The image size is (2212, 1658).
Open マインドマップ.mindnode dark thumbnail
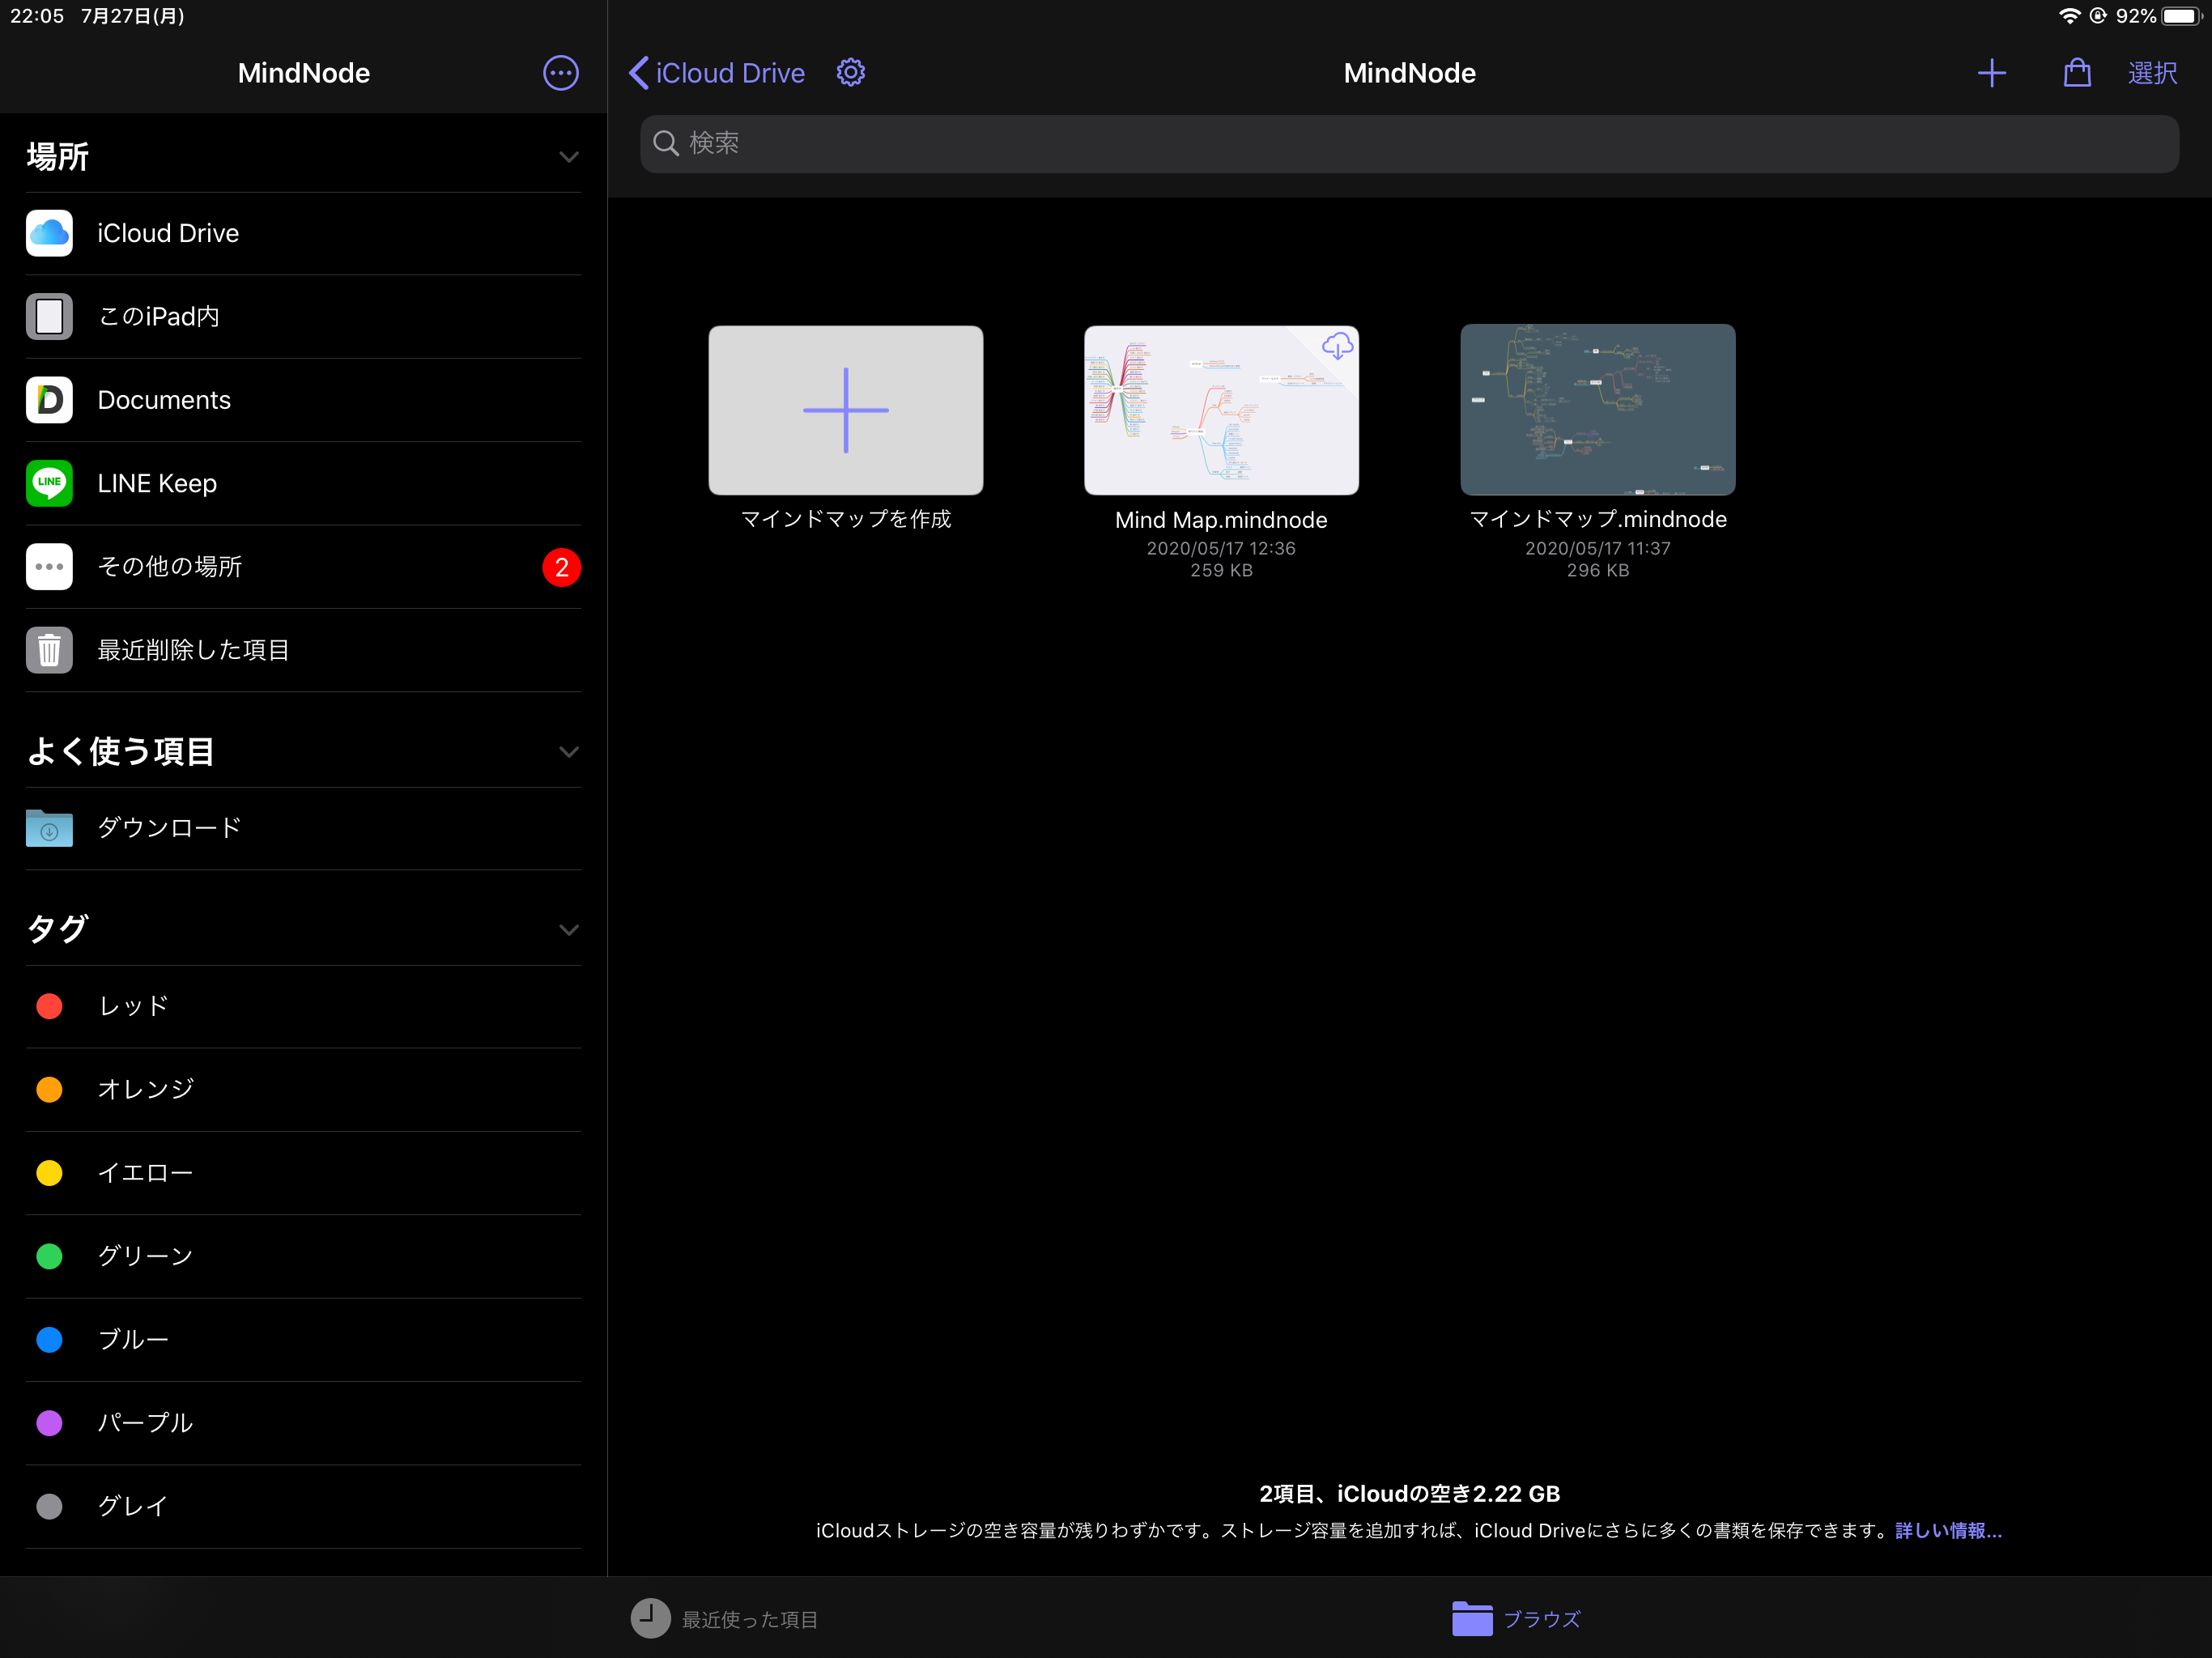point(1597,409)
